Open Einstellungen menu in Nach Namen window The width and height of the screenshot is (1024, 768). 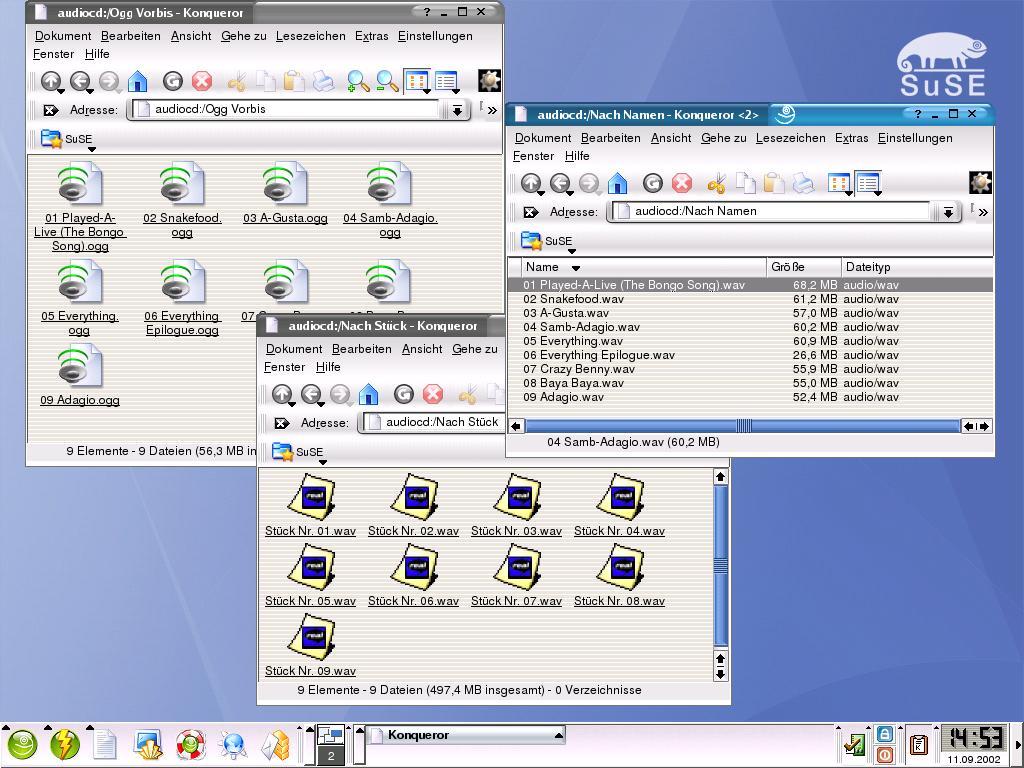(915, 138)
